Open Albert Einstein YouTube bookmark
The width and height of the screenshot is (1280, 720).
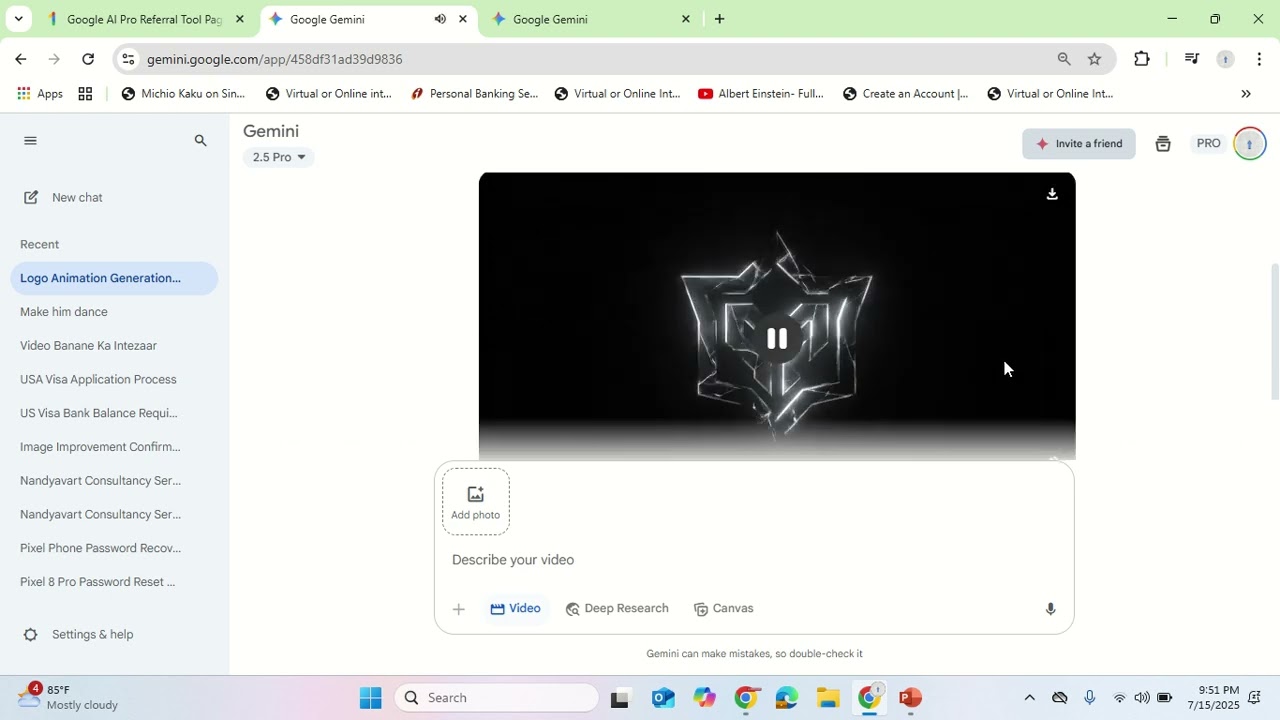point(761,94)
